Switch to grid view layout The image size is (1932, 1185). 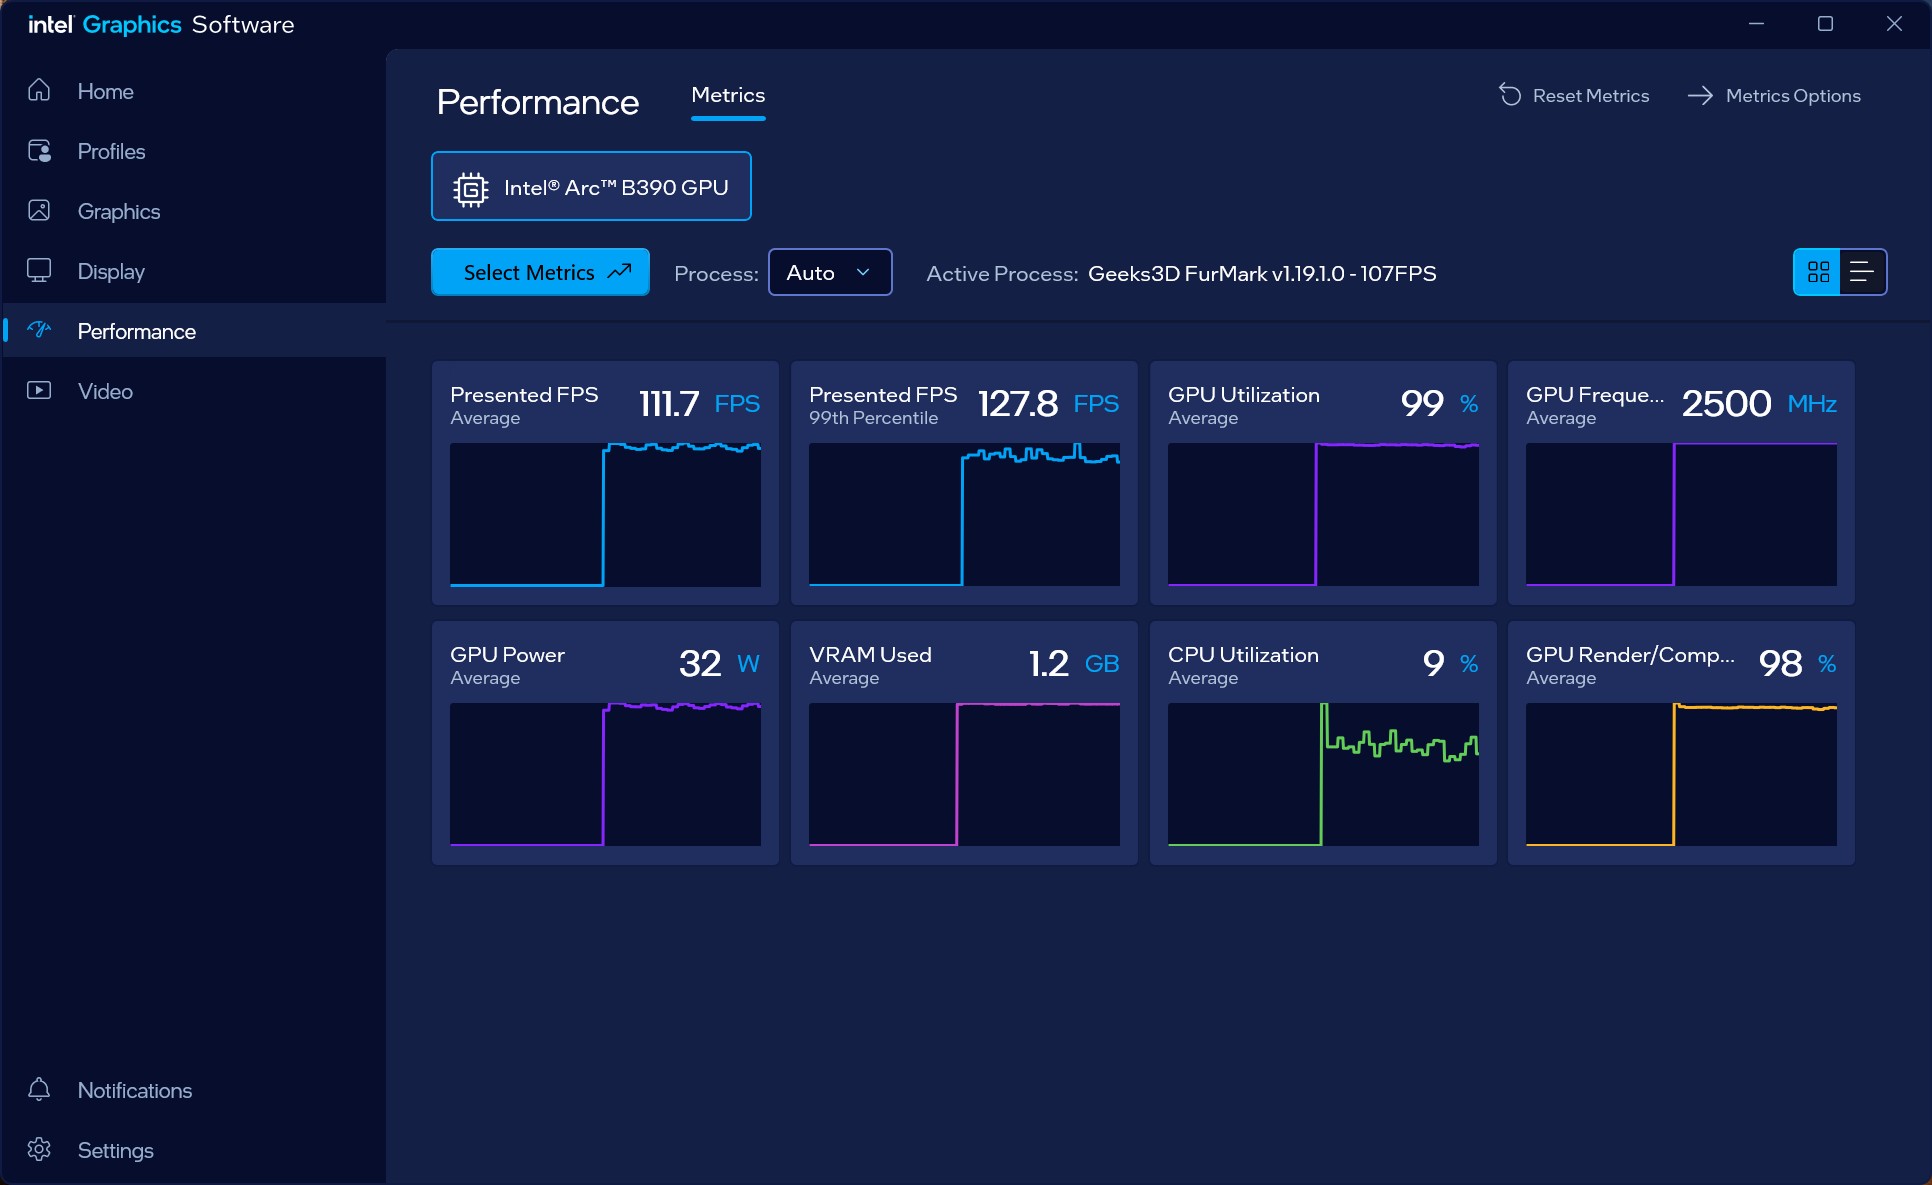(1818, 272)
